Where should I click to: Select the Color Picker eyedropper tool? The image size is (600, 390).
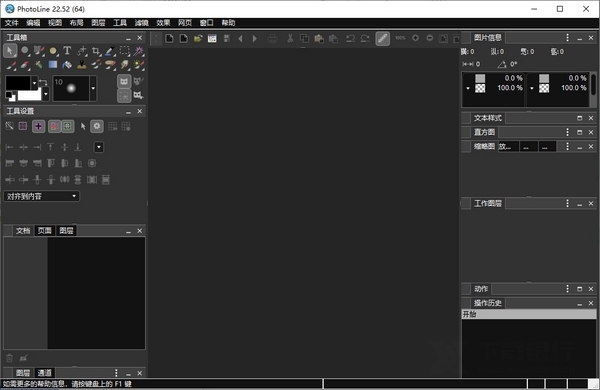(x=110, y=51)
